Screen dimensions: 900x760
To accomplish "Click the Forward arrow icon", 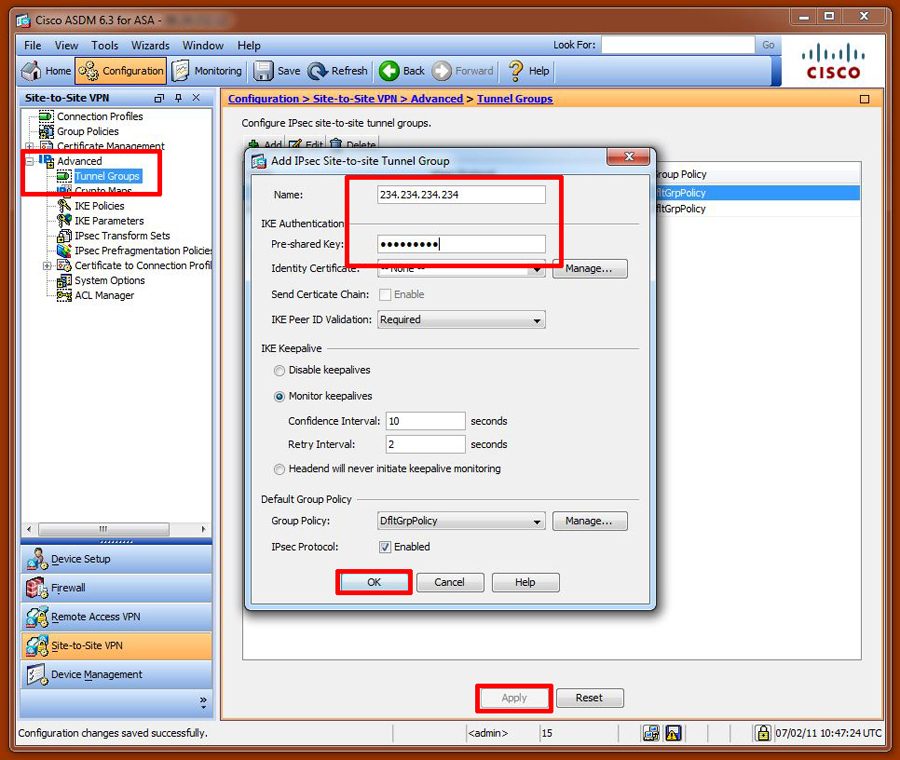I will [441, 71].
